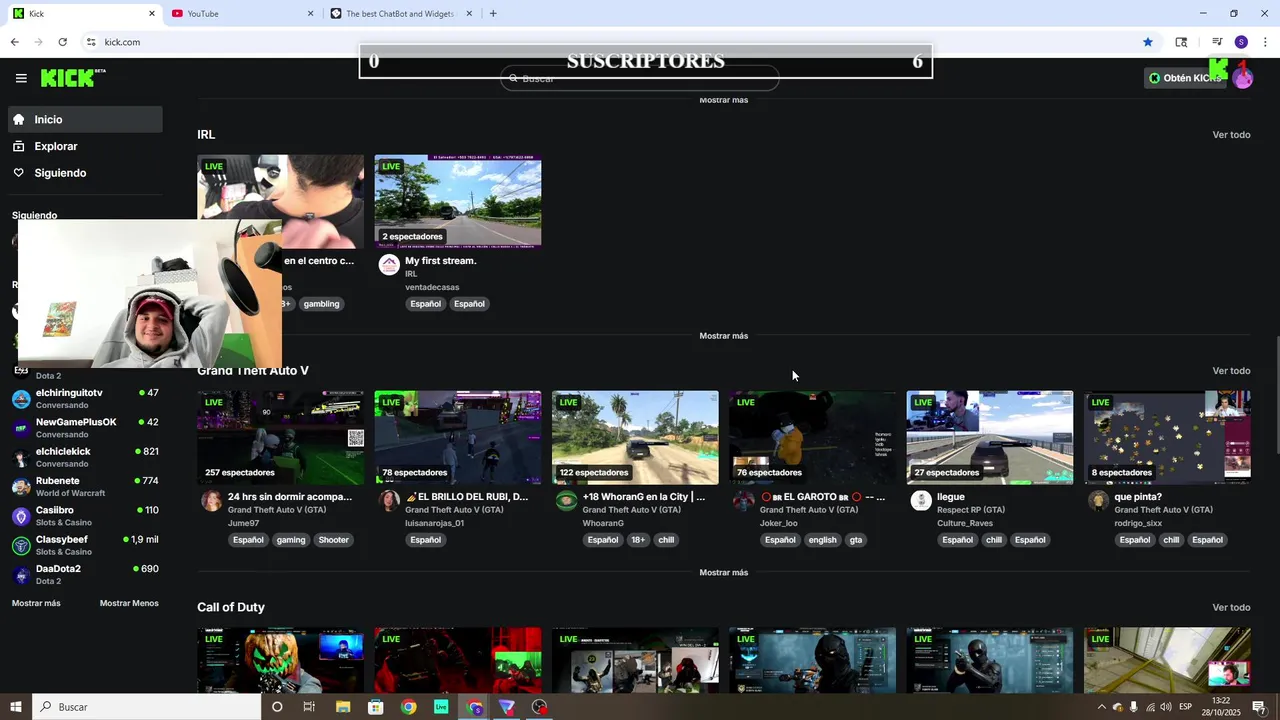Open the Inicio home icon
The height and width of the screenshot is (720, 1280).
click(x=19, y=119)
